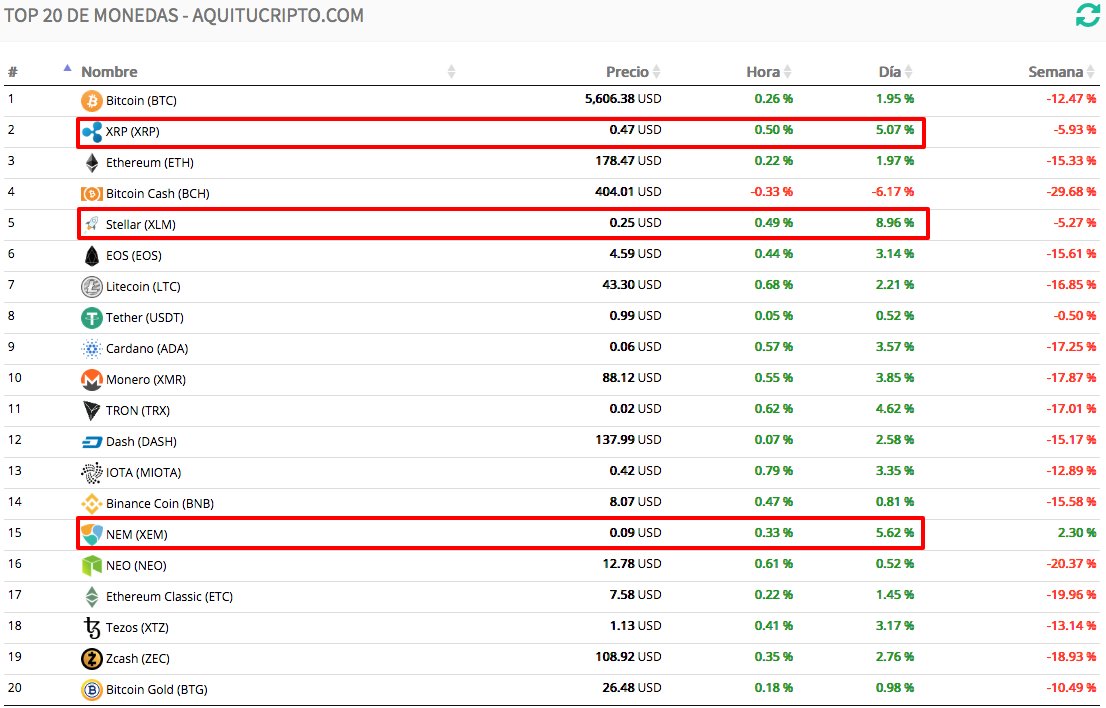Click the Precio column header text
The image size is (1106, 708).
pyautogui.click(x=627, y=72)
